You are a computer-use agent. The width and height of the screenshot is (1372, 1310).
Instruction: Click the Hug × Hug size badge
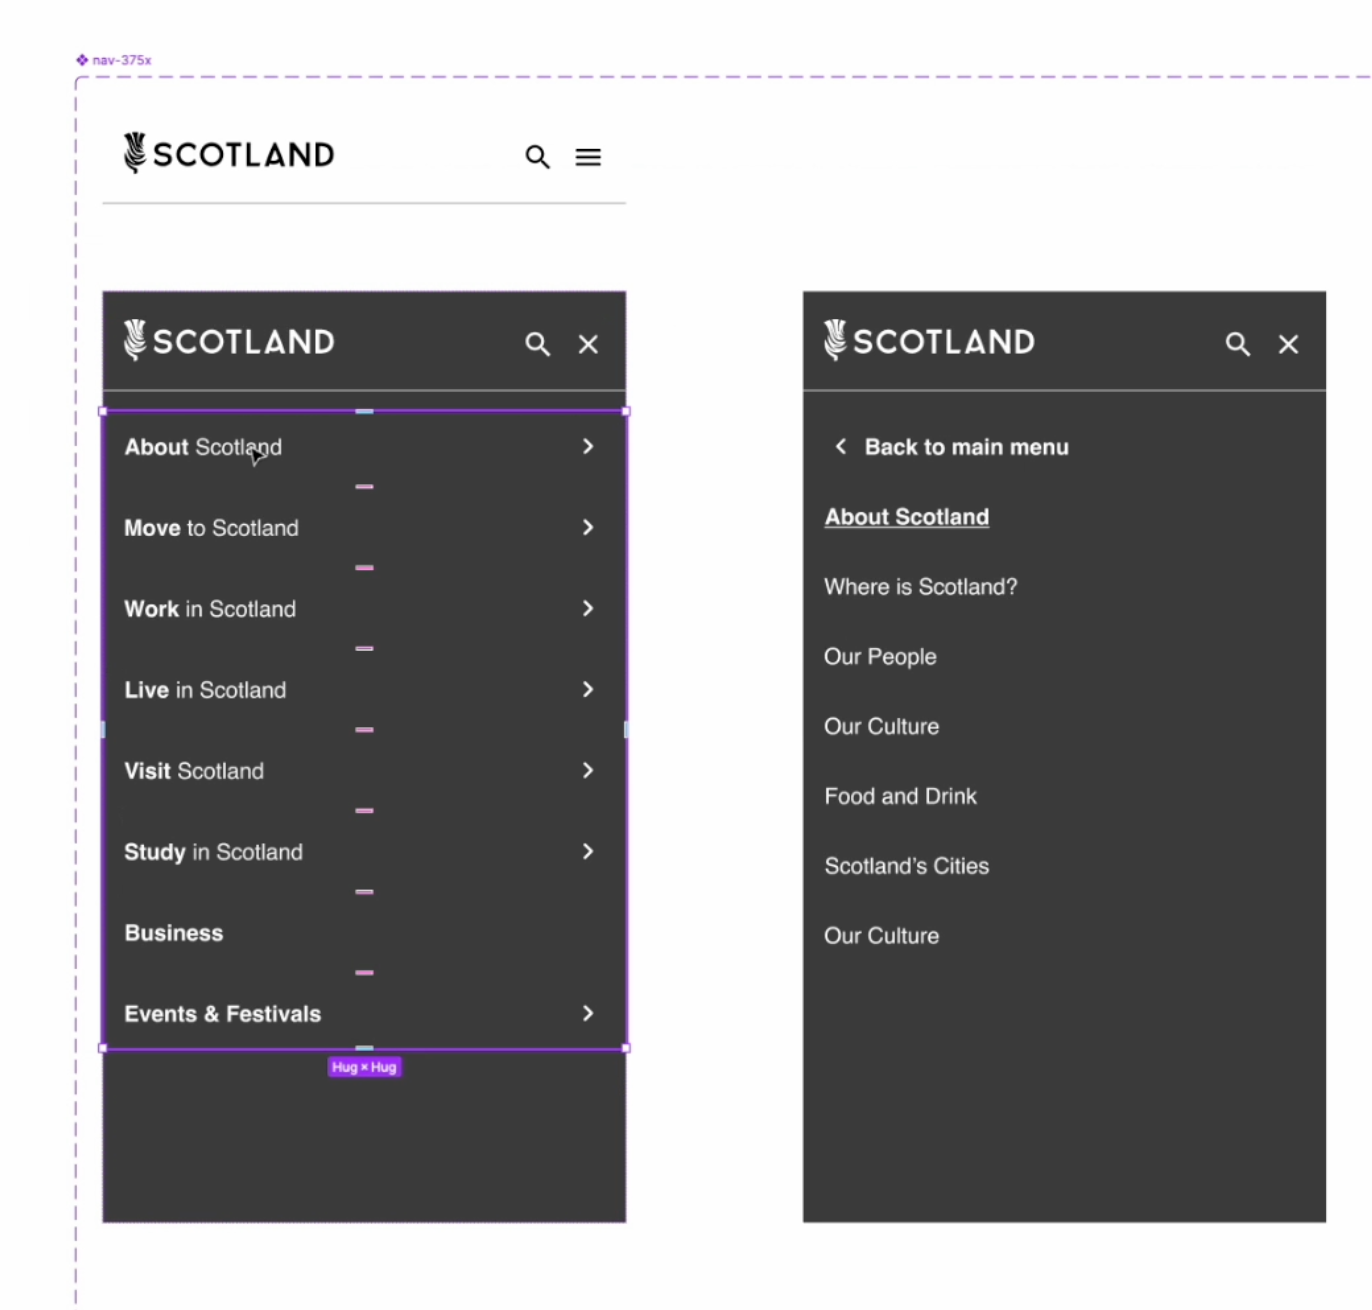[x=364, y=1067]
